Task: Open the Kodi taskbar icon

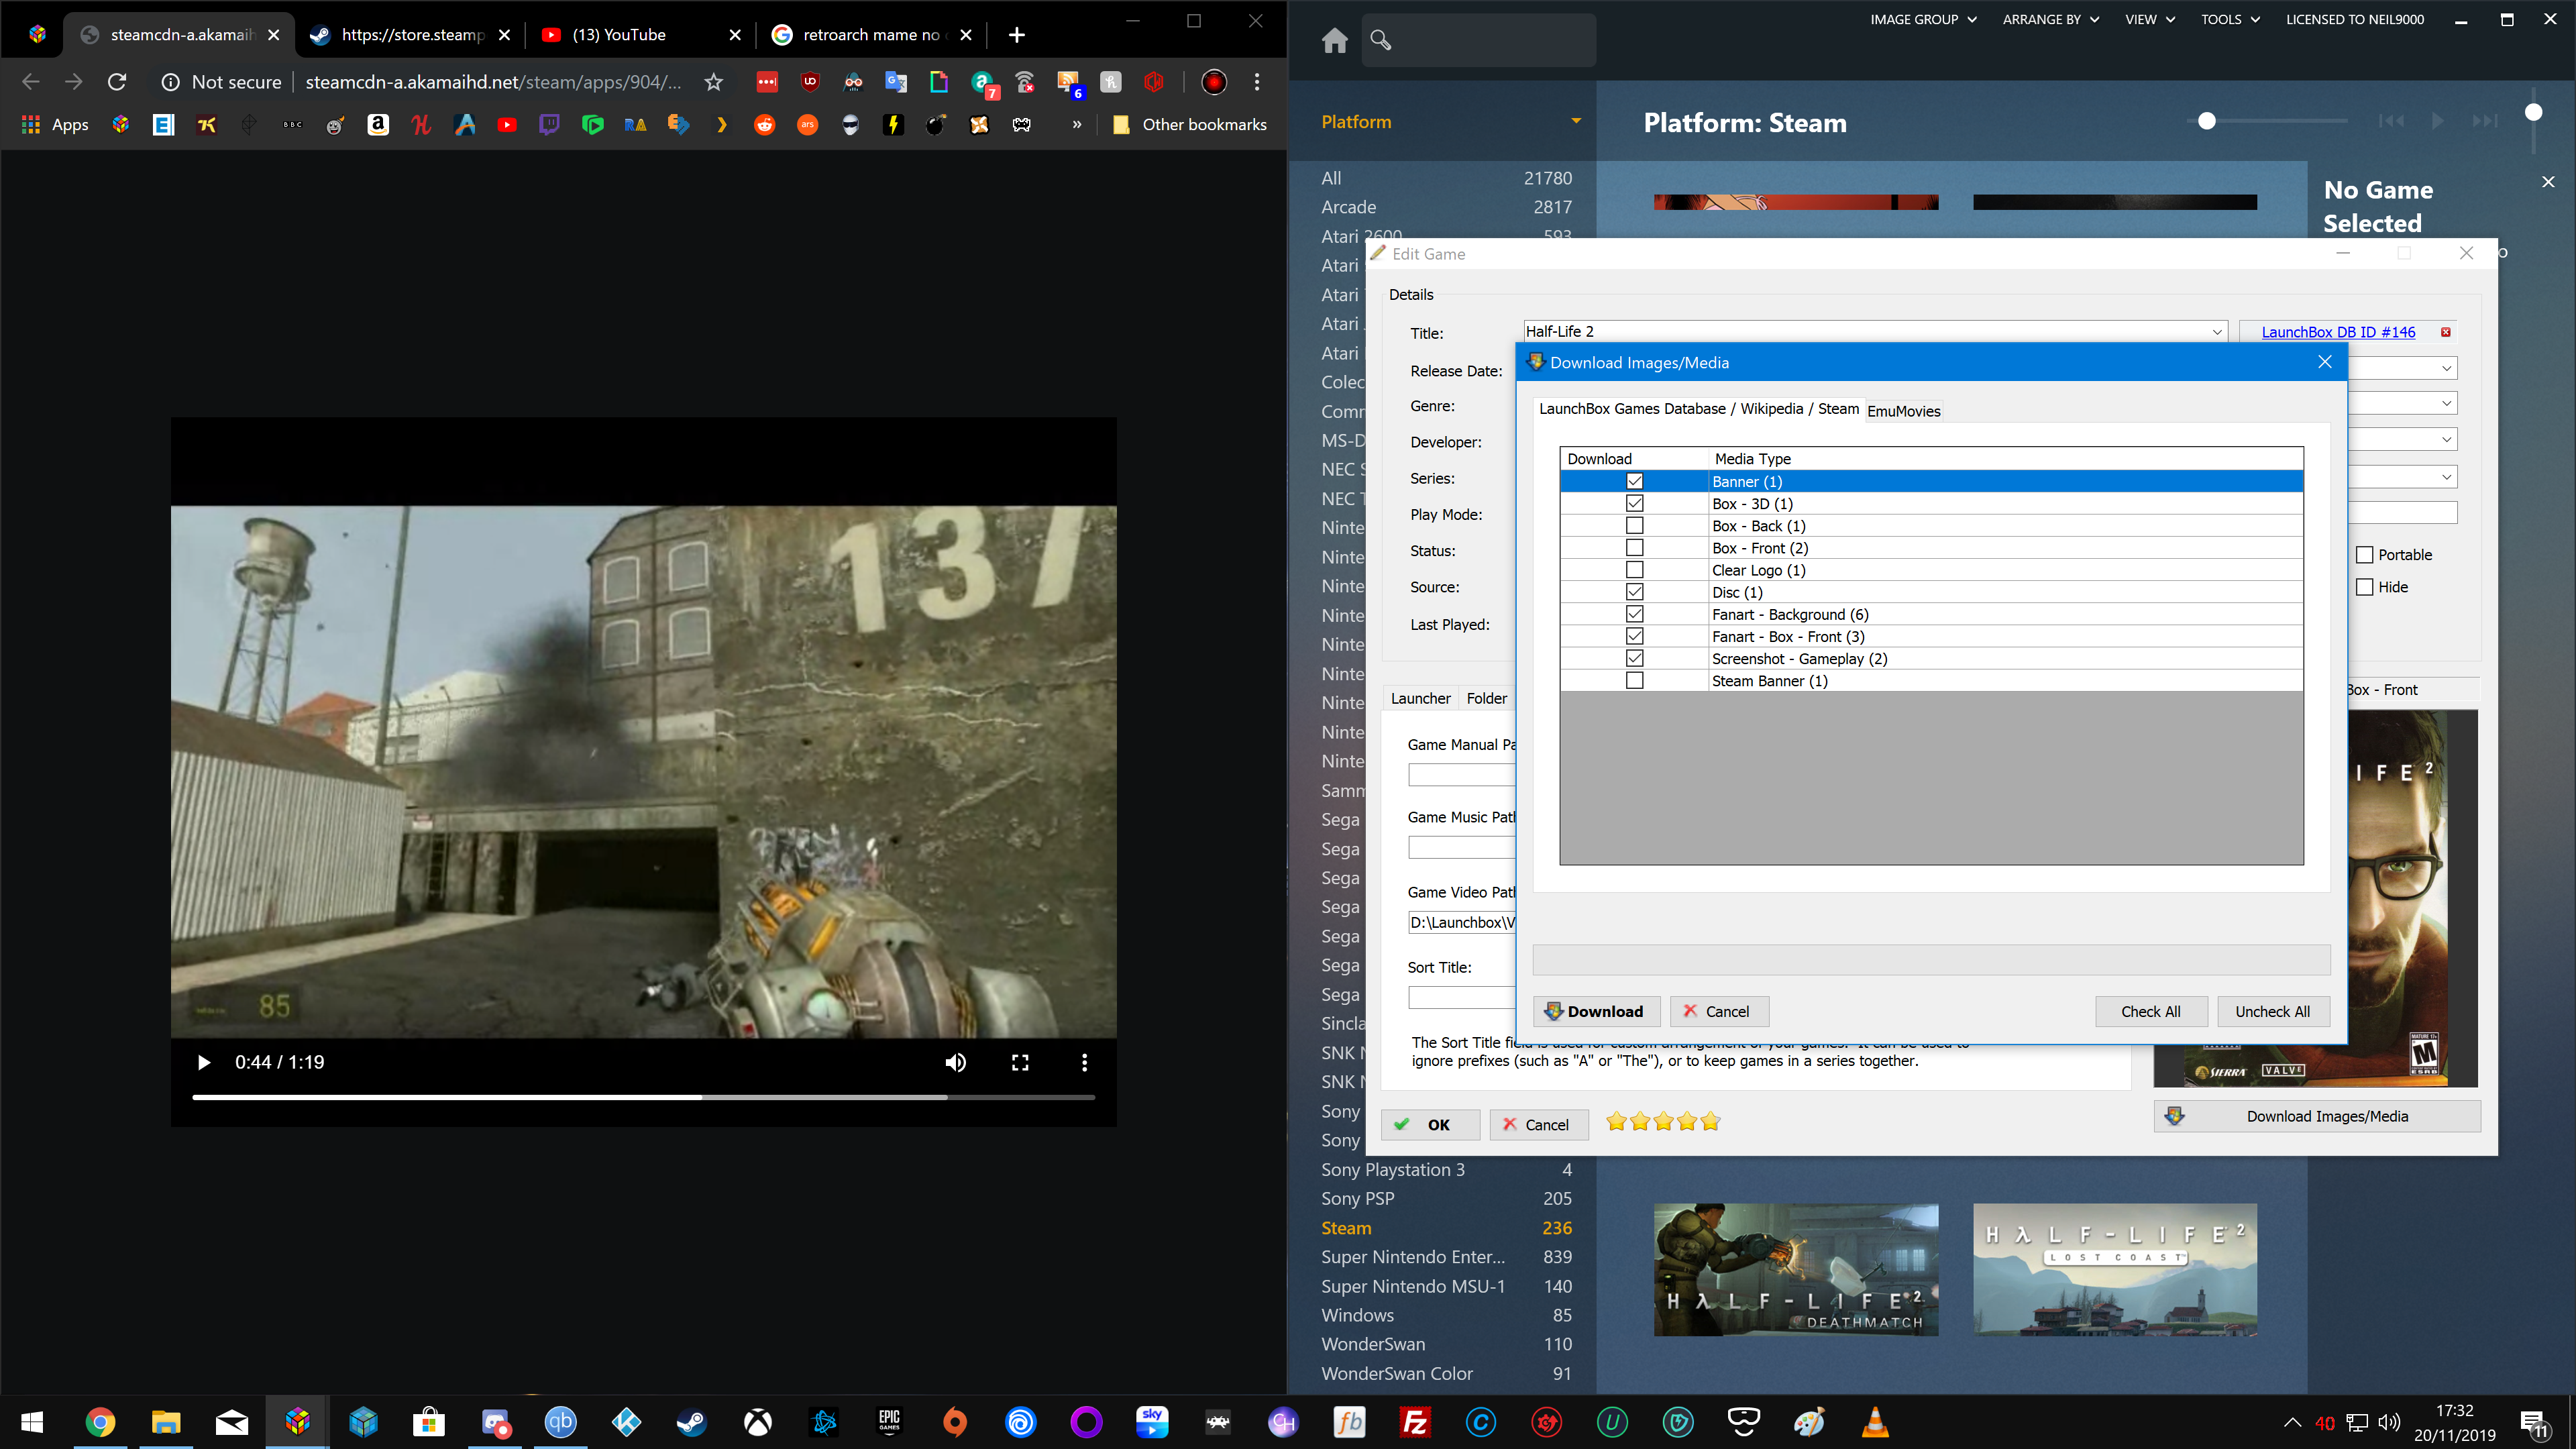Action: pyautogui.click(x=626, y=1422)
